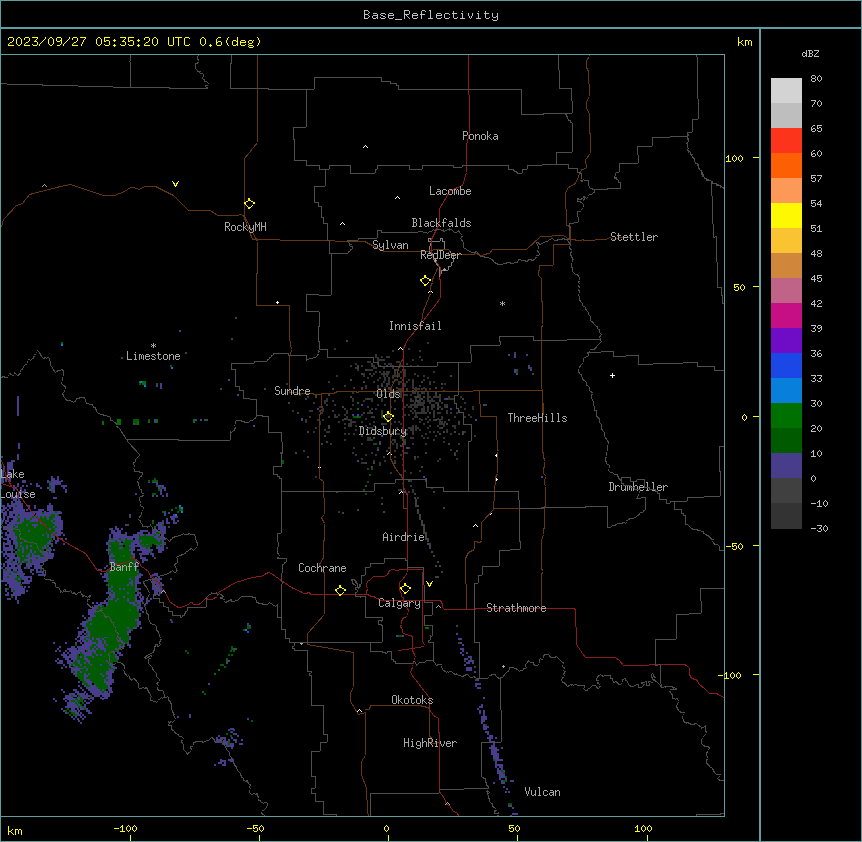Screen dimensions: 862x842
Task: Click the Sundre label
Action: pos(292,391)
